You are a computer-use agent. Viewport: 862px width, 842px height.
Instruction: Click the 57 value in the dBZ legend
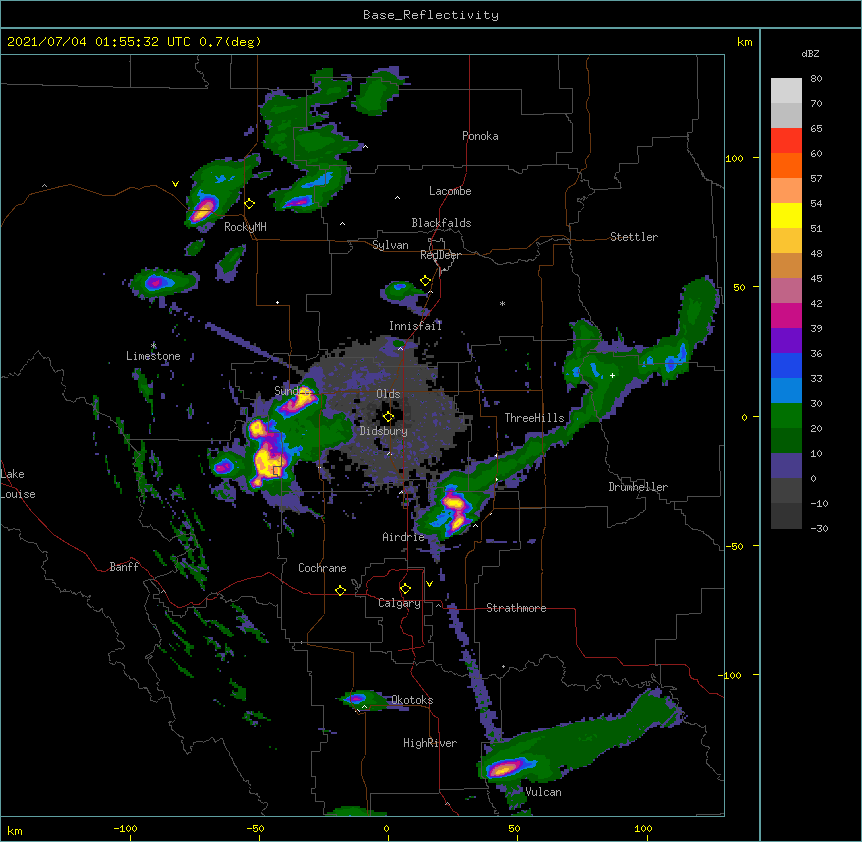[816, 179]
